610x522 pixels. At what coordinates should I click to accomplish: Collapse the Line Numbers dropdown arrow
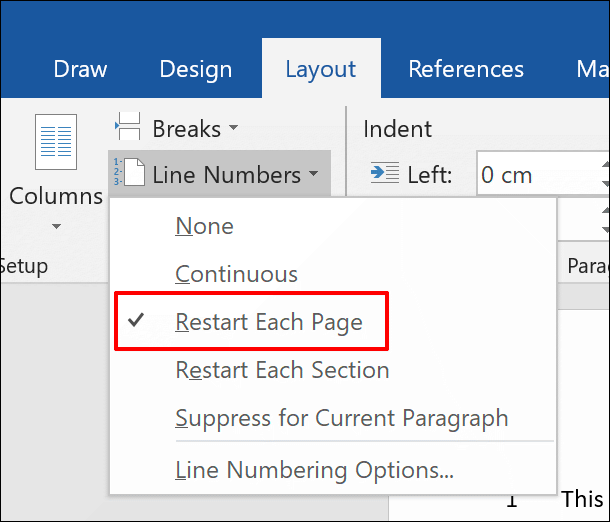tap(314, 175)
